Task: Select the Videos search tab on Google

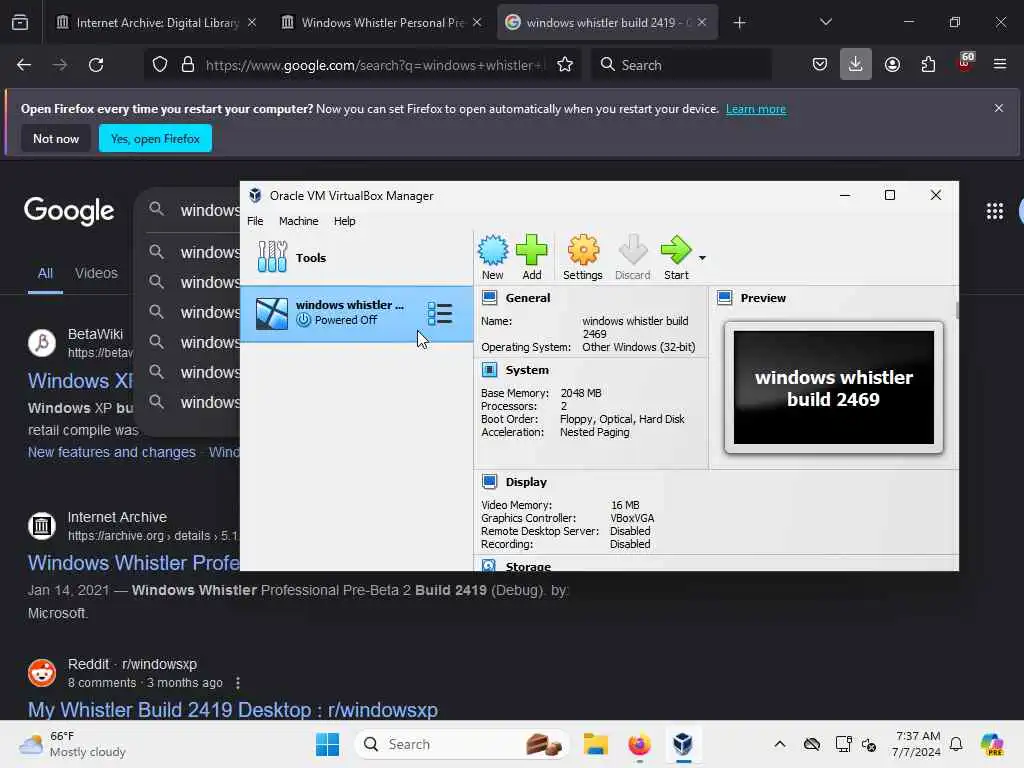Action: [96, 273]
